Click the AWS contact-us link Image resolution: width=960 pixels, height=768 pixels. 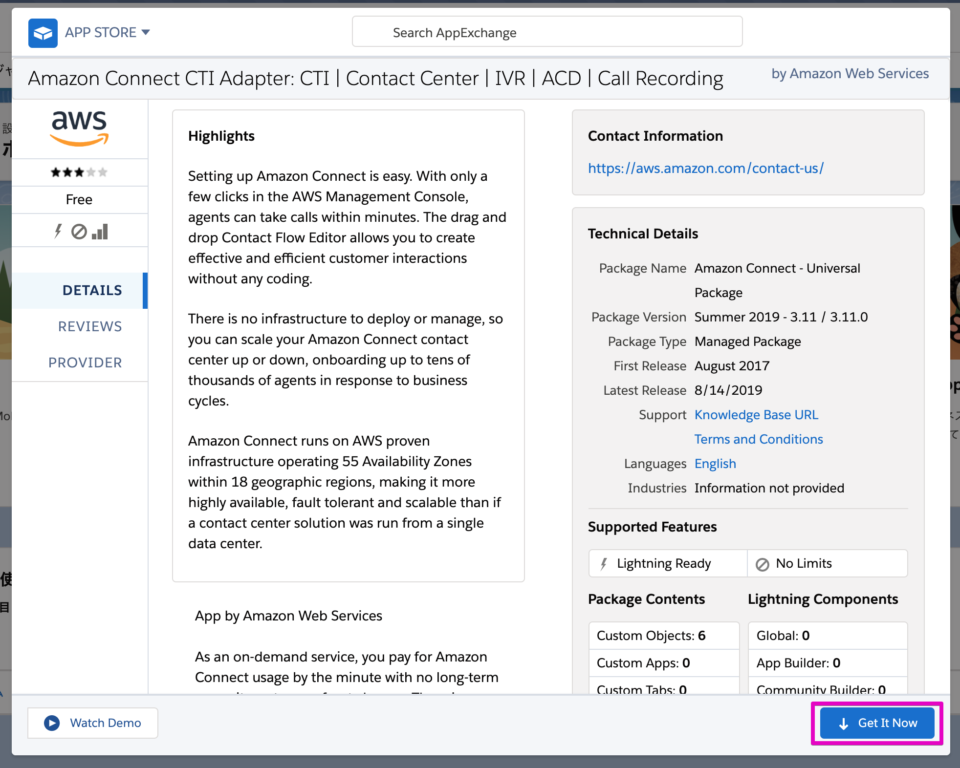coord(705,168)
